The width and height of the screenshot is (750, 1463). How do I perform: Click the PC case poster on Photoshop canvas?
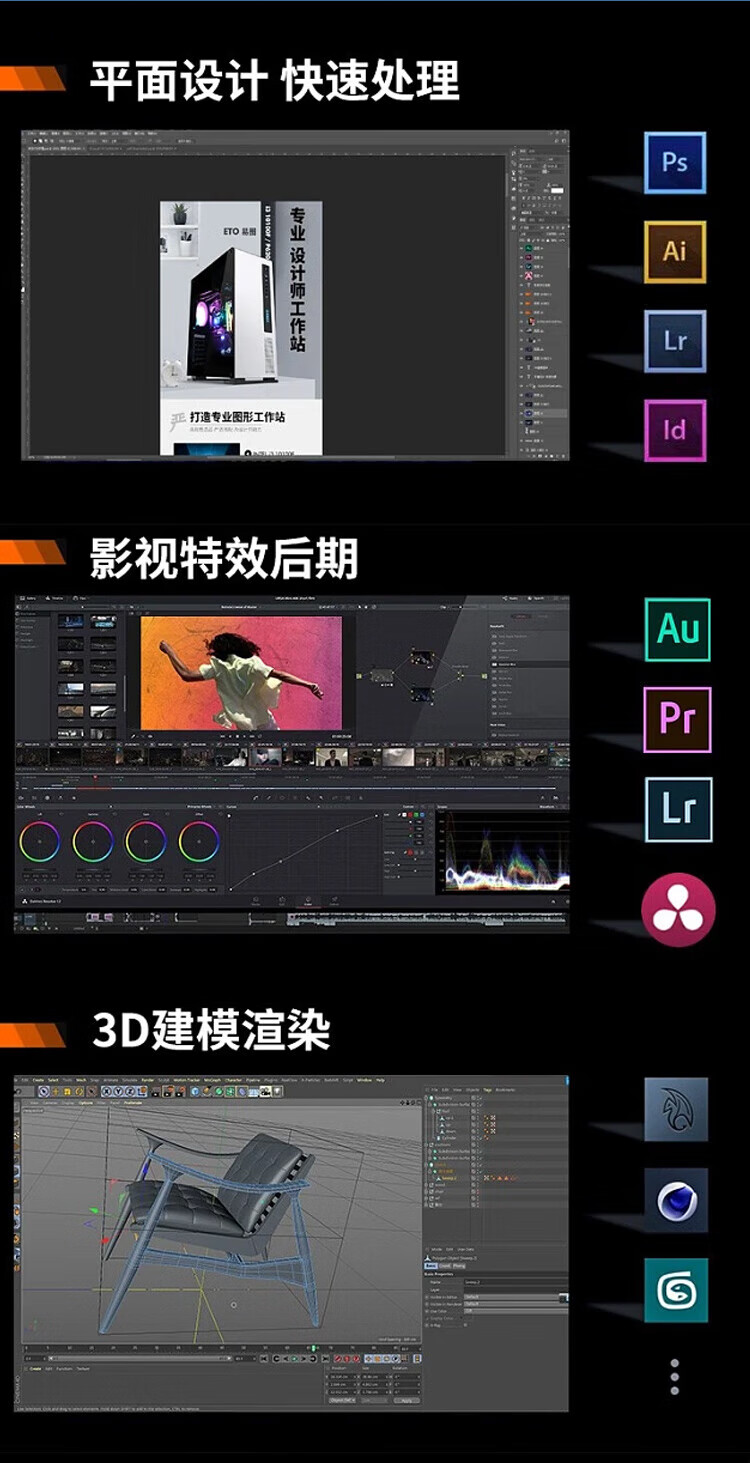click(240, 328)
